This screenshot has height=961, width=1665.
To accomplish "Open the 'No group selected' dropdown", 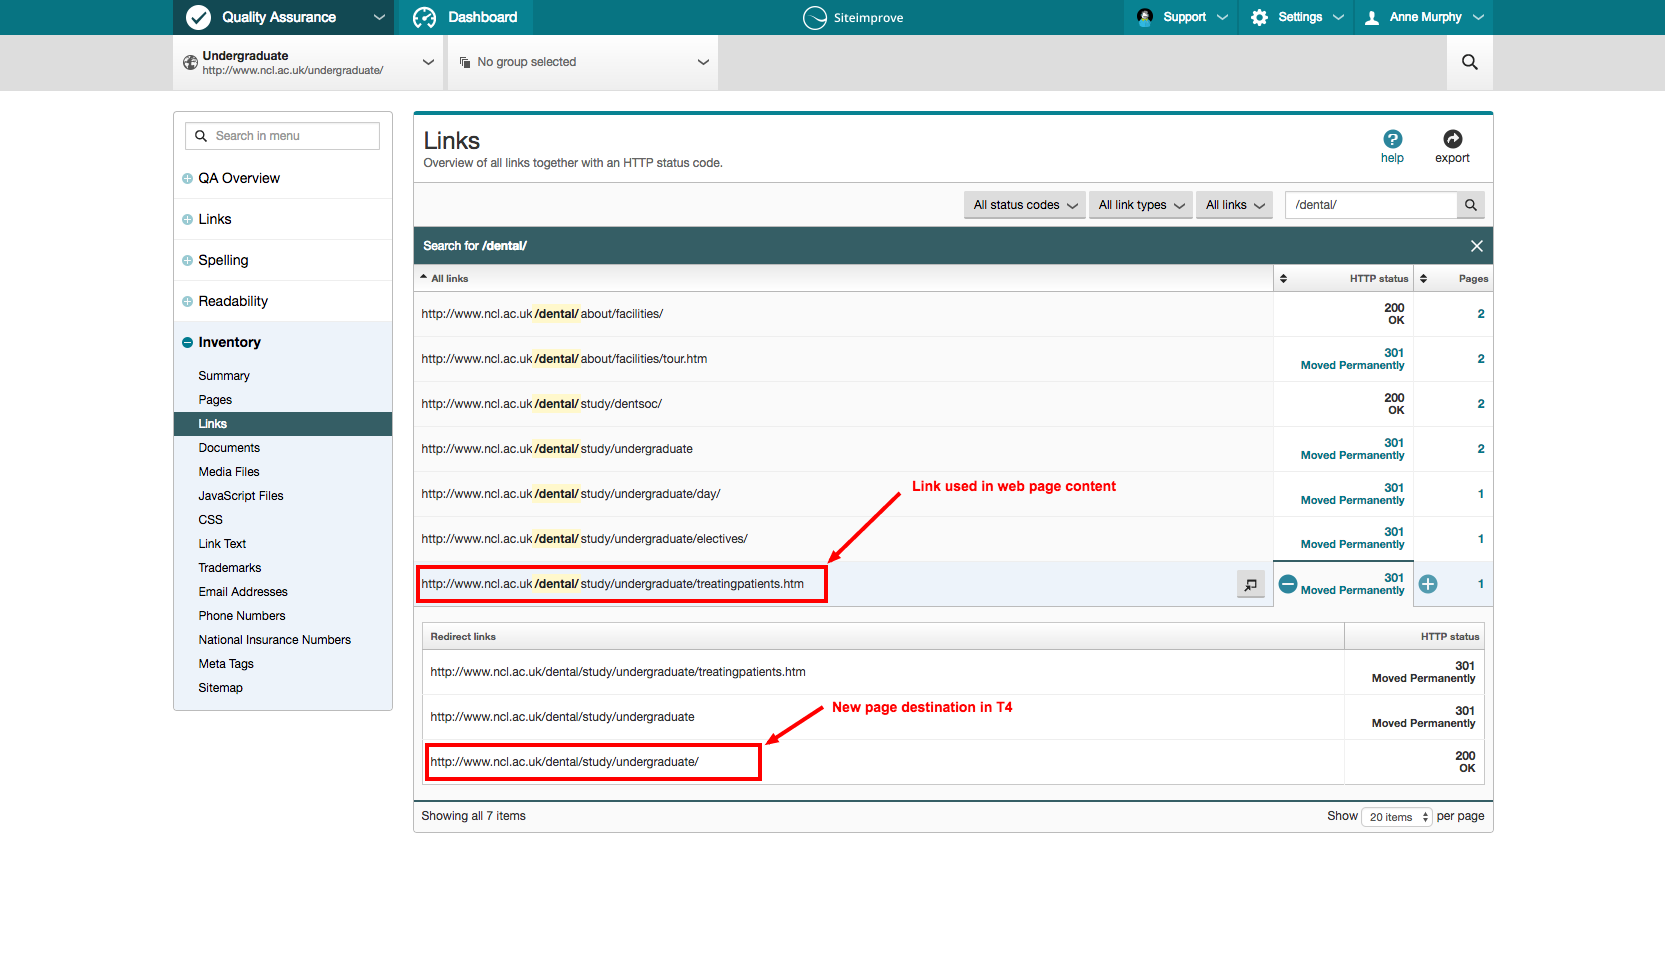I will 583,62.
